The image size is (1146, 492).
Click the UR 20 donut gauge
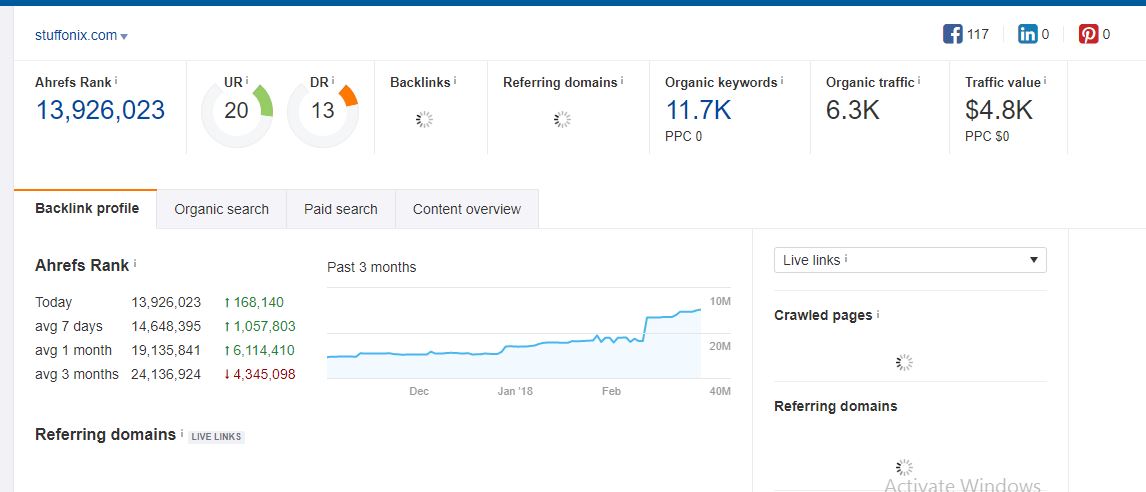(237, 112)
